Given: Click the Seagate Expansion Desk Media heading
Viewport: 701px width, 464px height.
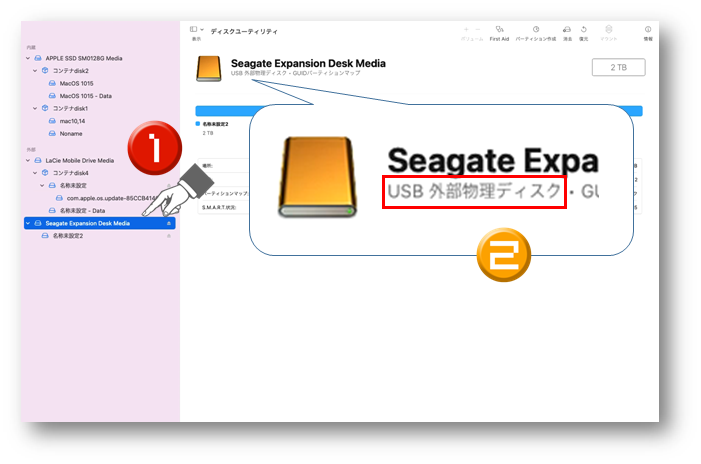Looking at the screenshot, I should click(x=308, y=63).
